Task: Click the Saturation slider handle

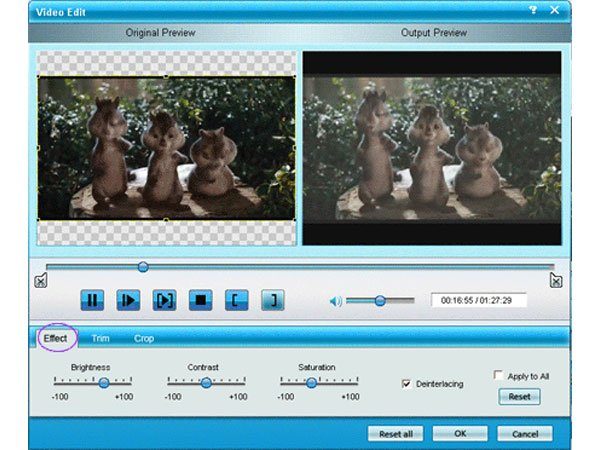Action: click(x=311, y=382)
